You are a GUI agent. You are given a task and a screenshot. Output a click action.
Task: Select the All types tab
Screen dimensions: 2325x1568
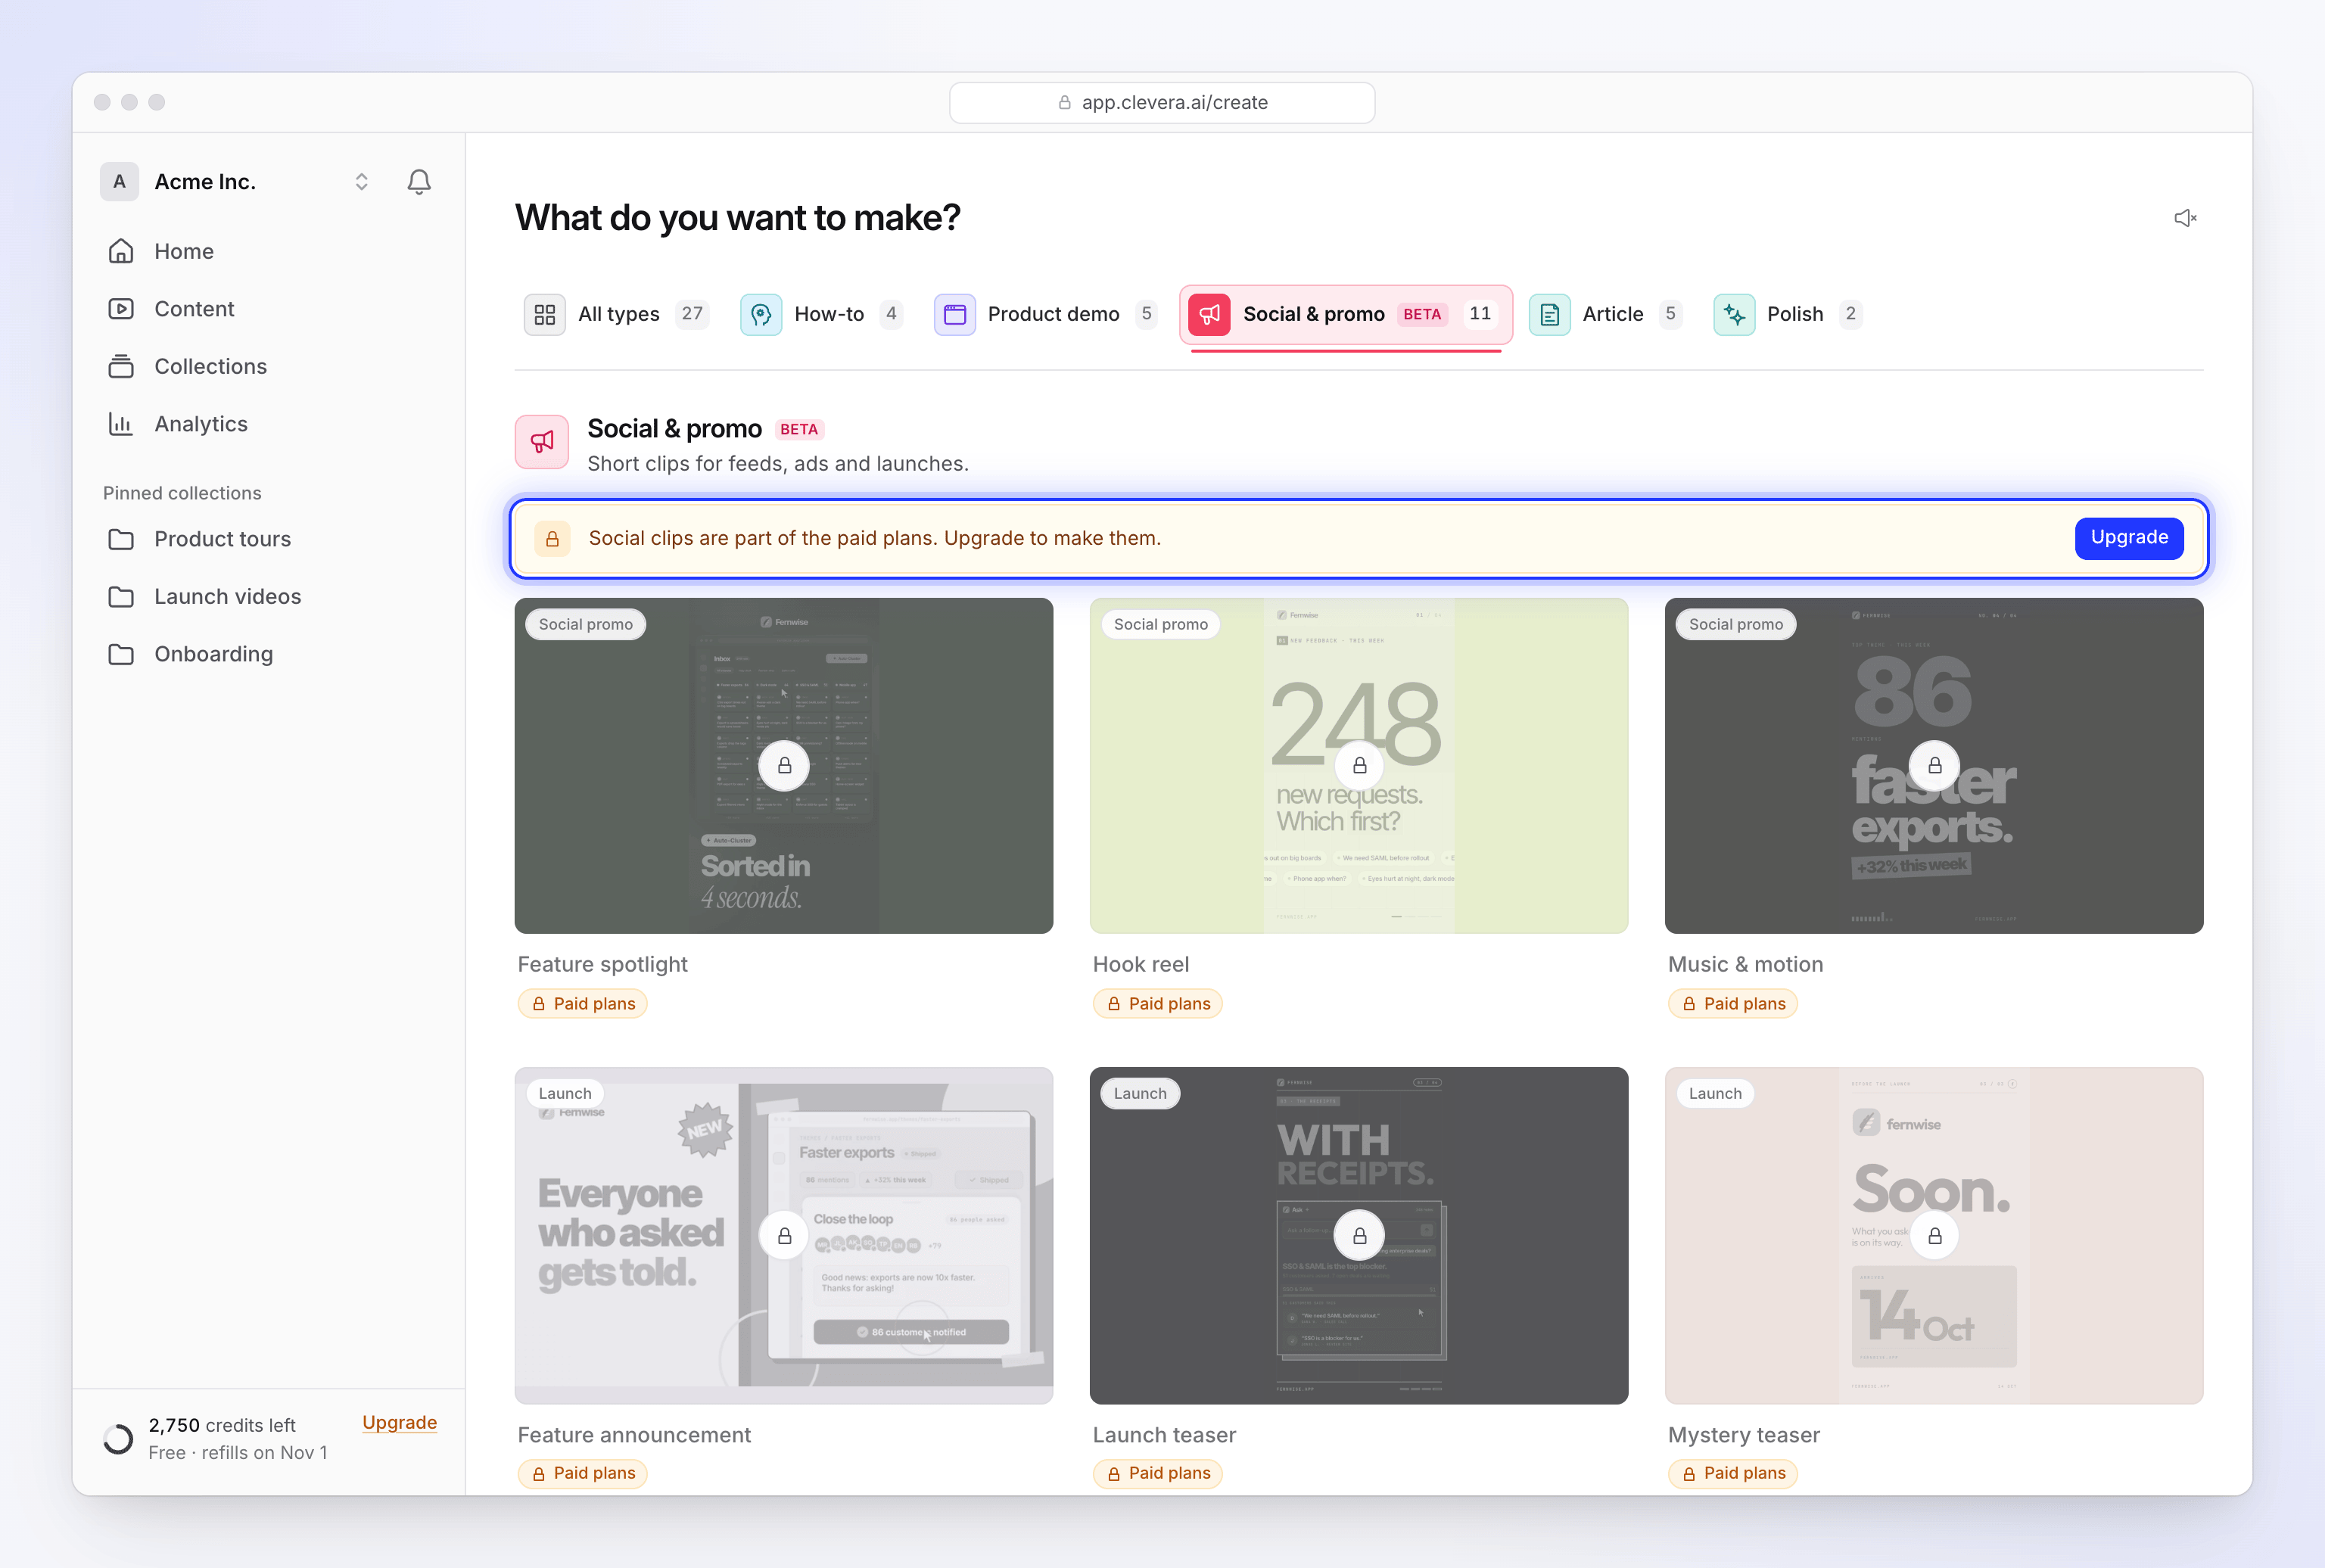[618, 314]
